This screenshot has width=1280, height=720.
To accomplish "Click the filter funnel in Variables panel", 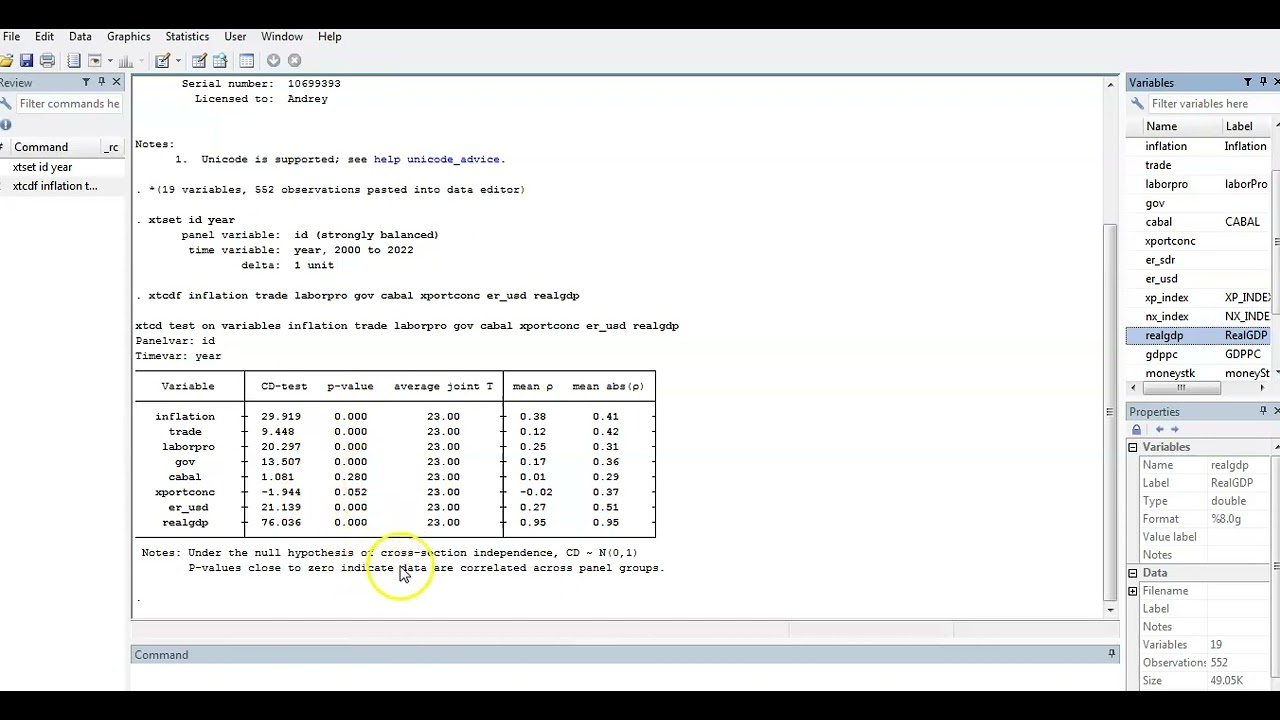I will (x=1248, y=82).
